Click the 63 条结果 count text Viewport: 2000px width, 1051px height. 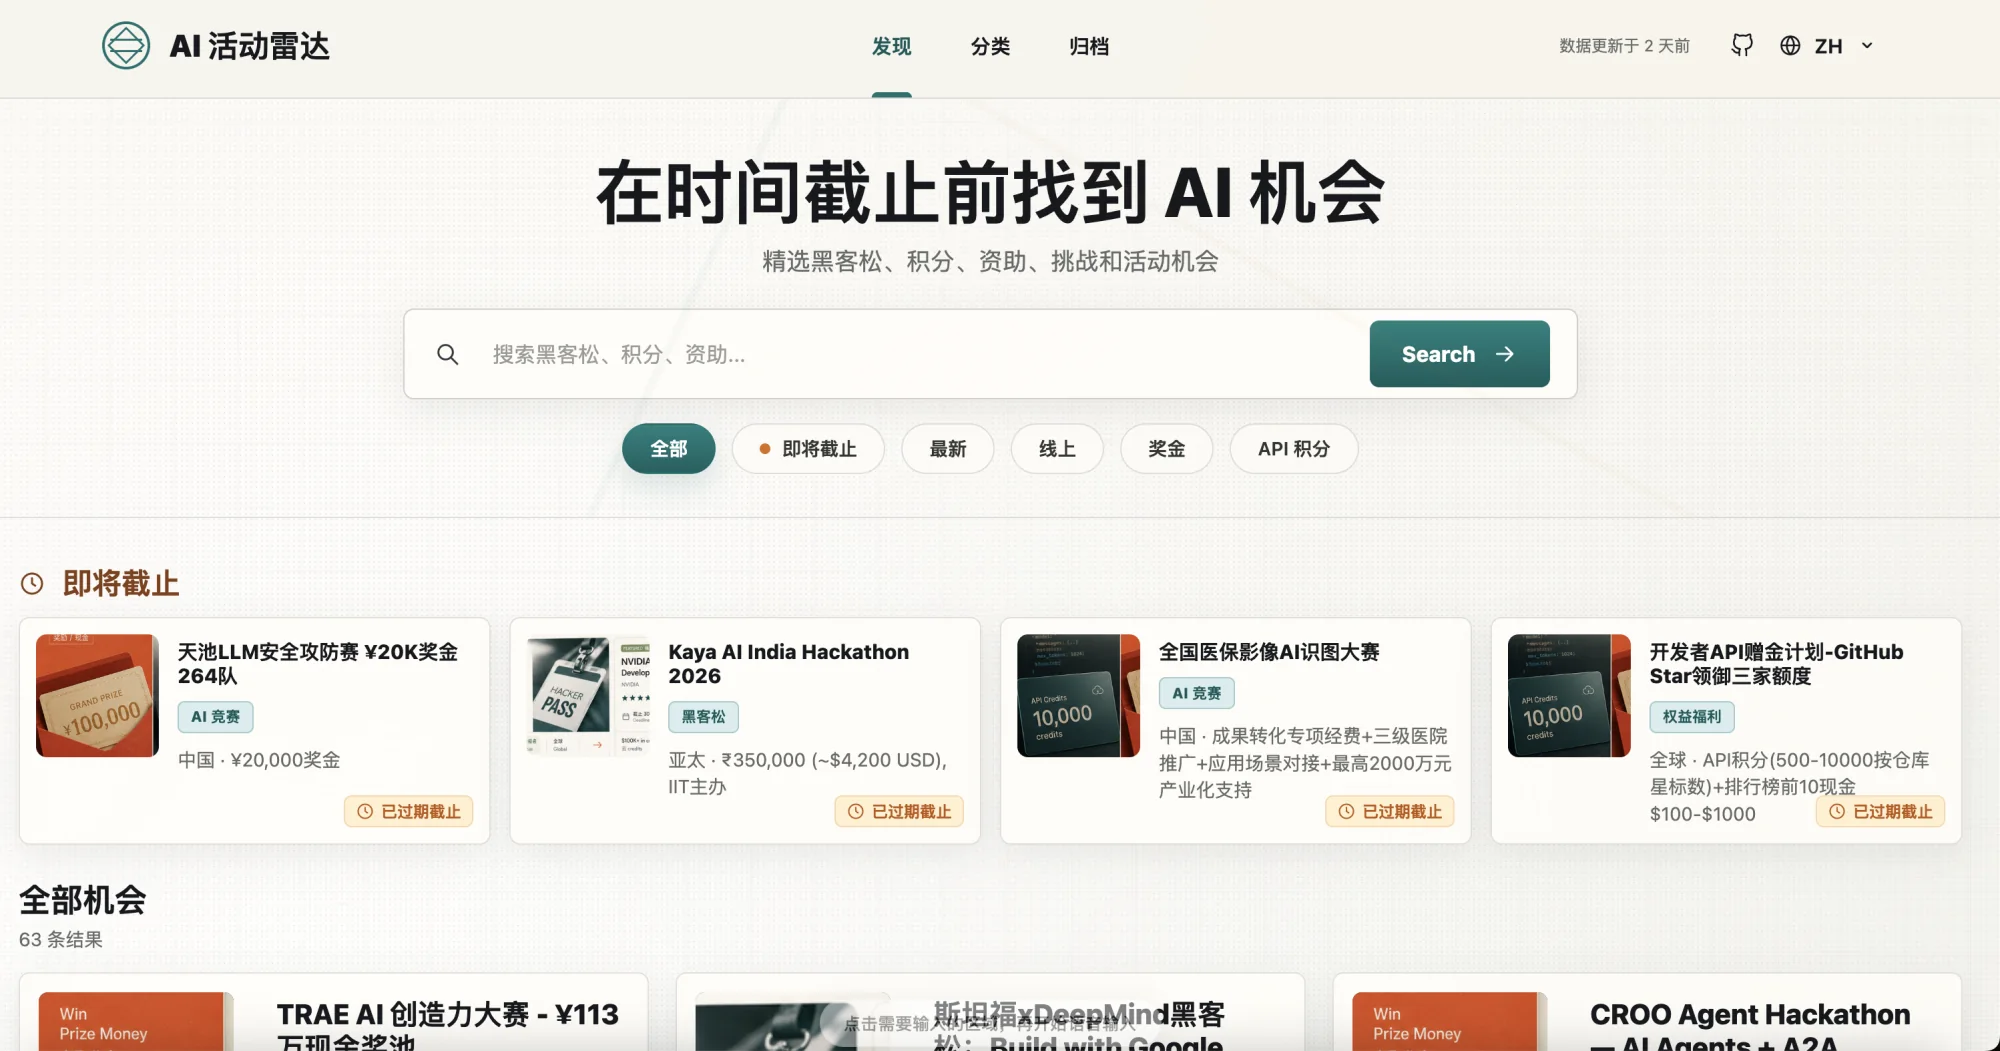[61, 939]
